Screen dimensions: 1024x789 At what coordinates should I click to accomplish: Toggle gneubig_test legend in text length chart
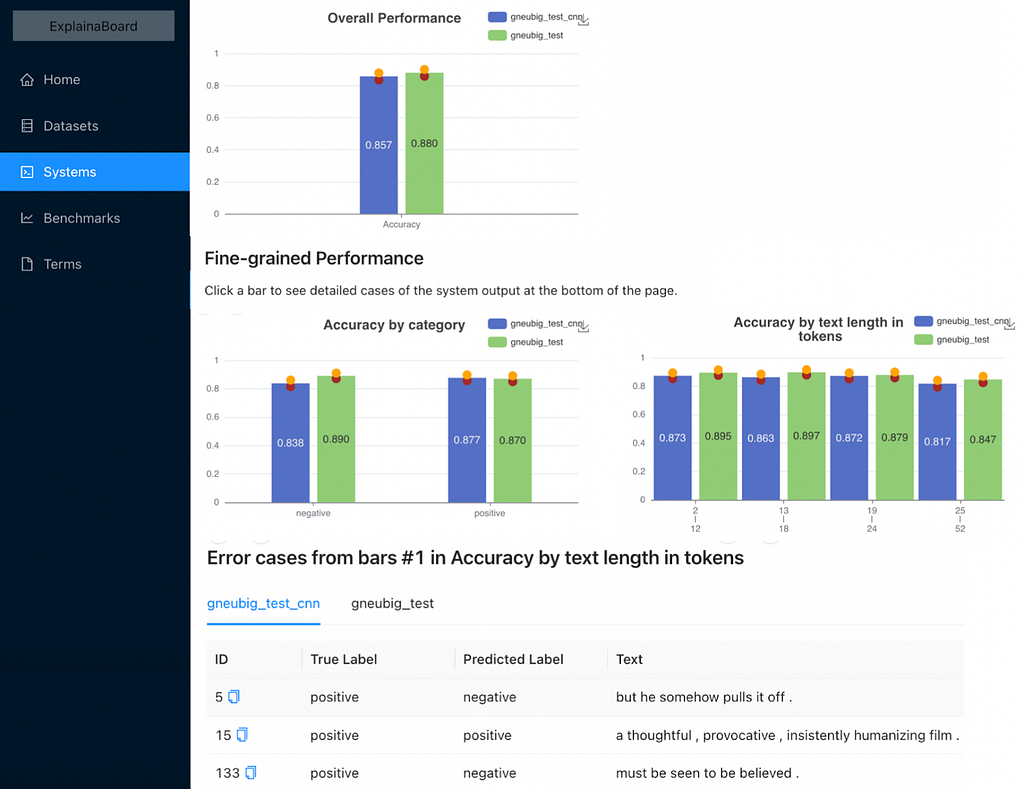pos(952,339)
